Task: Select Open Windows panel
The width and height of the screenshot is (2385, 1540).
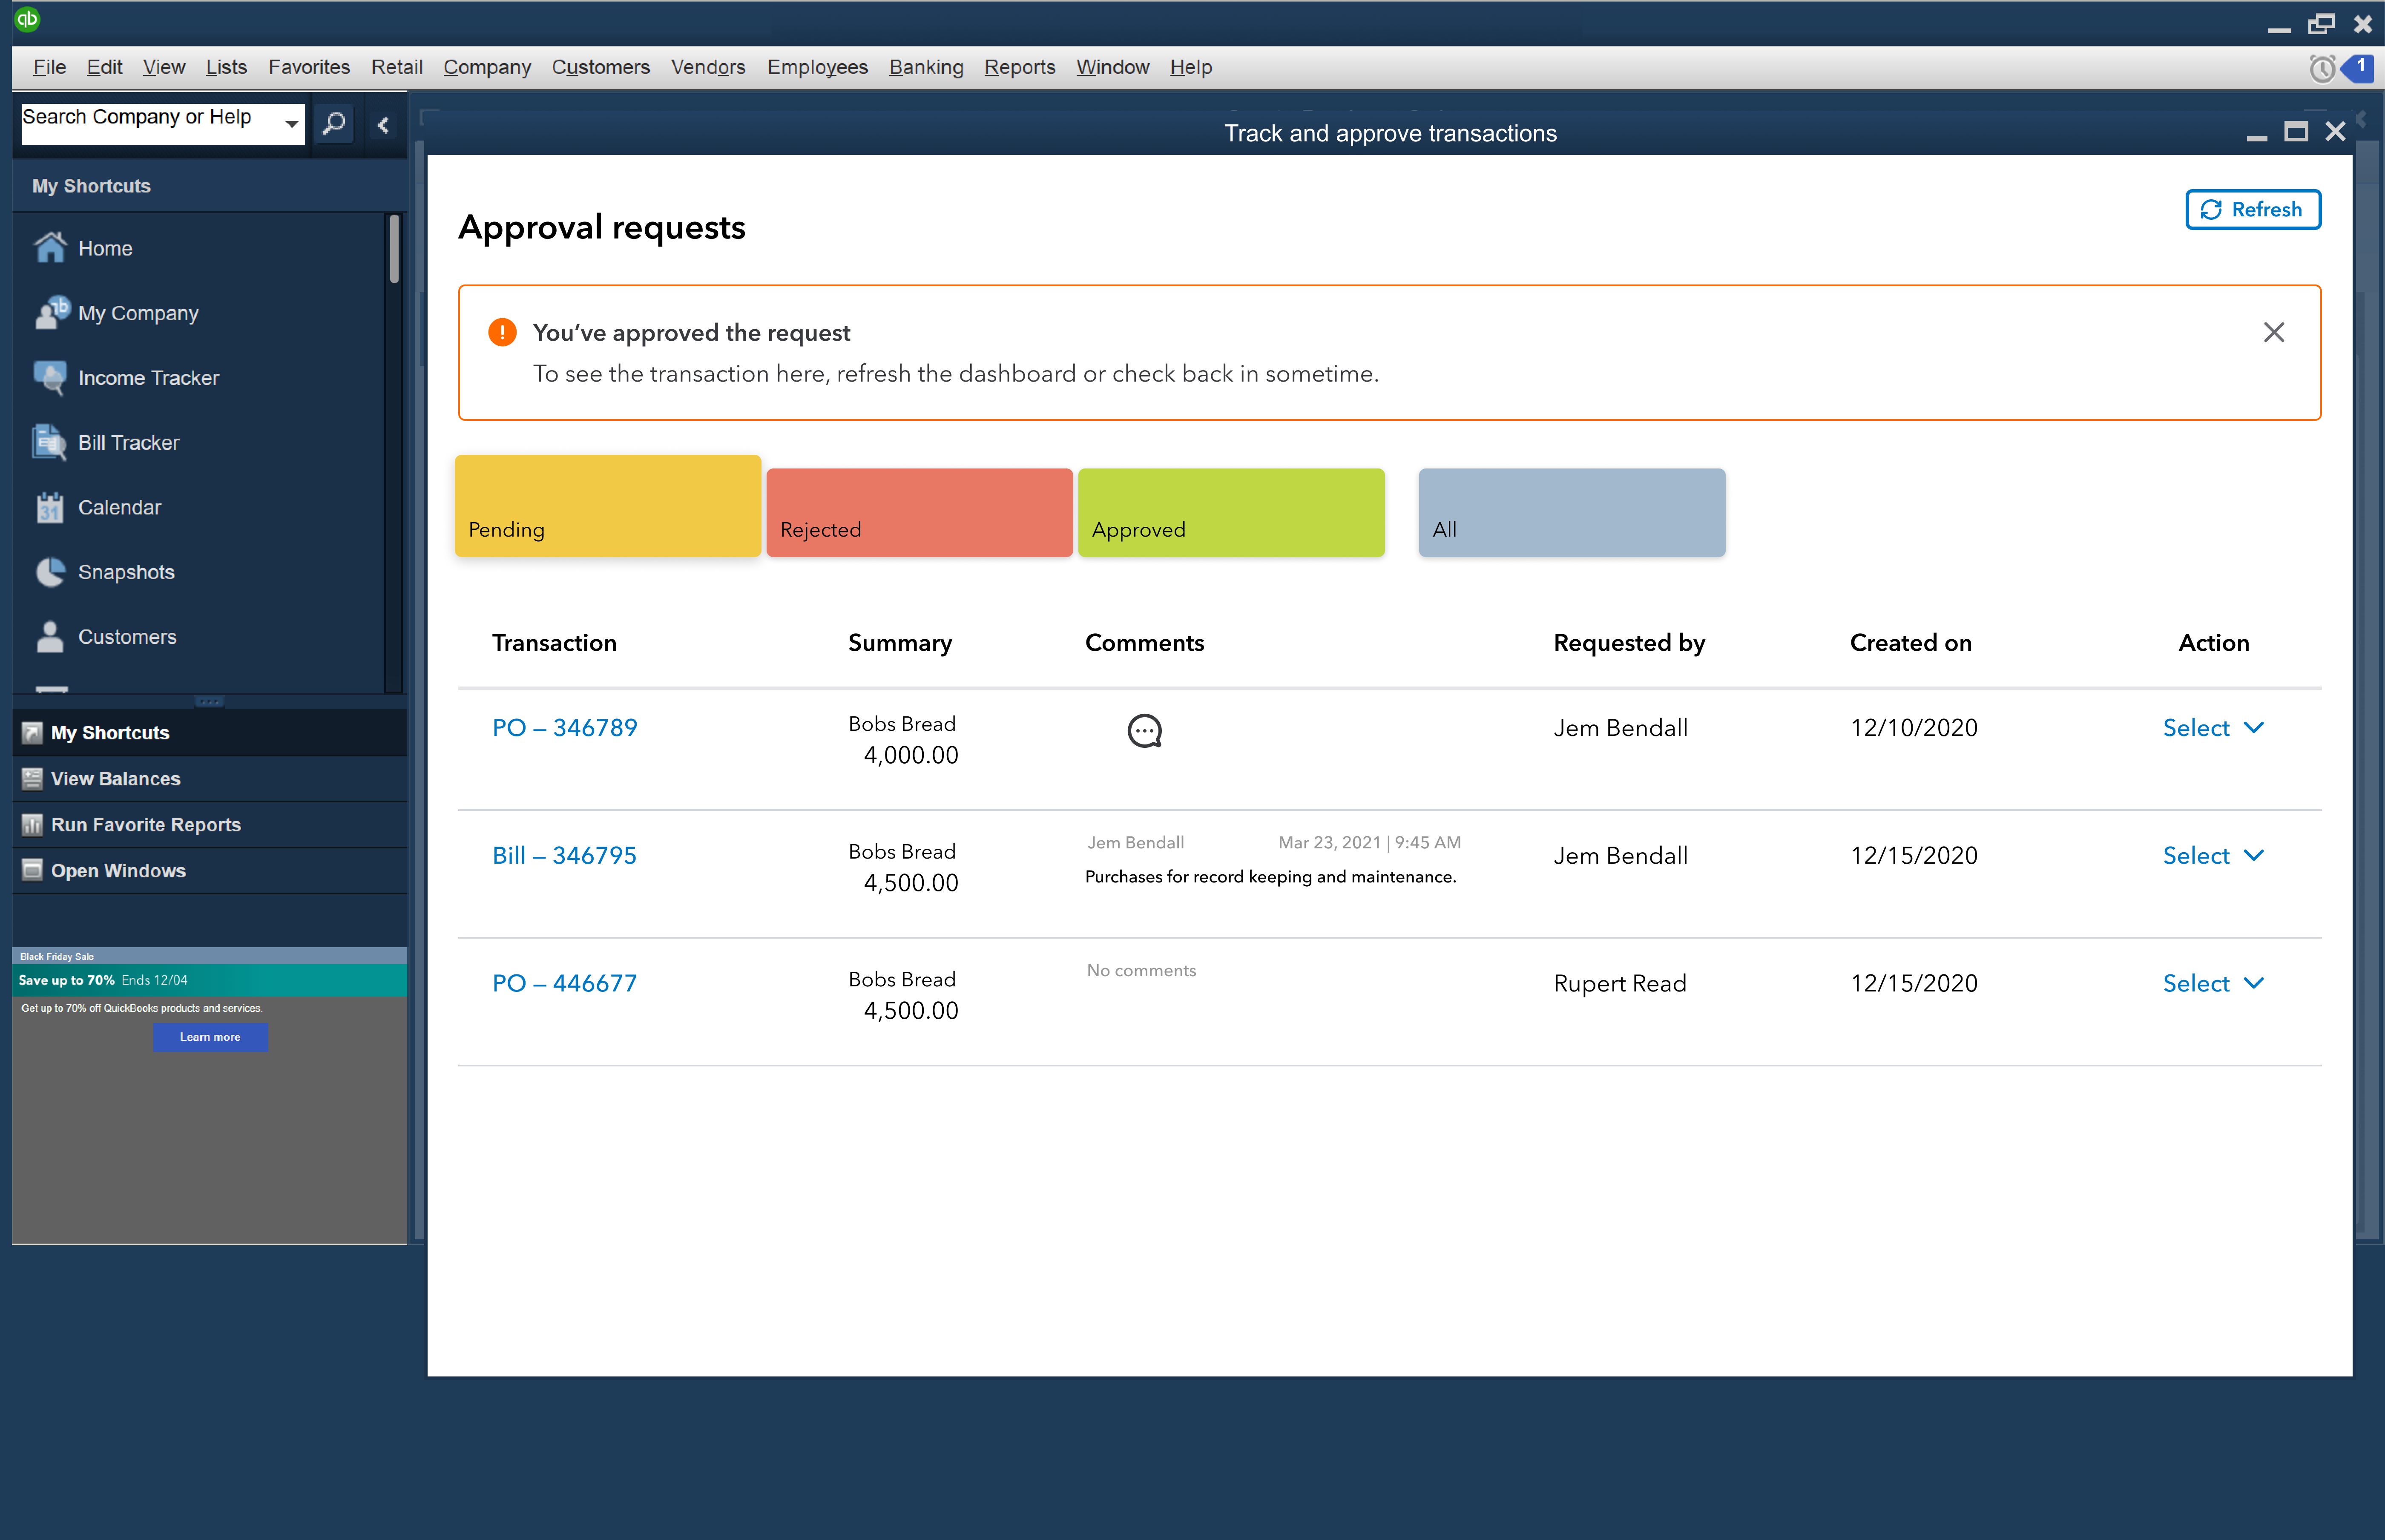Action: click(209, 870)
